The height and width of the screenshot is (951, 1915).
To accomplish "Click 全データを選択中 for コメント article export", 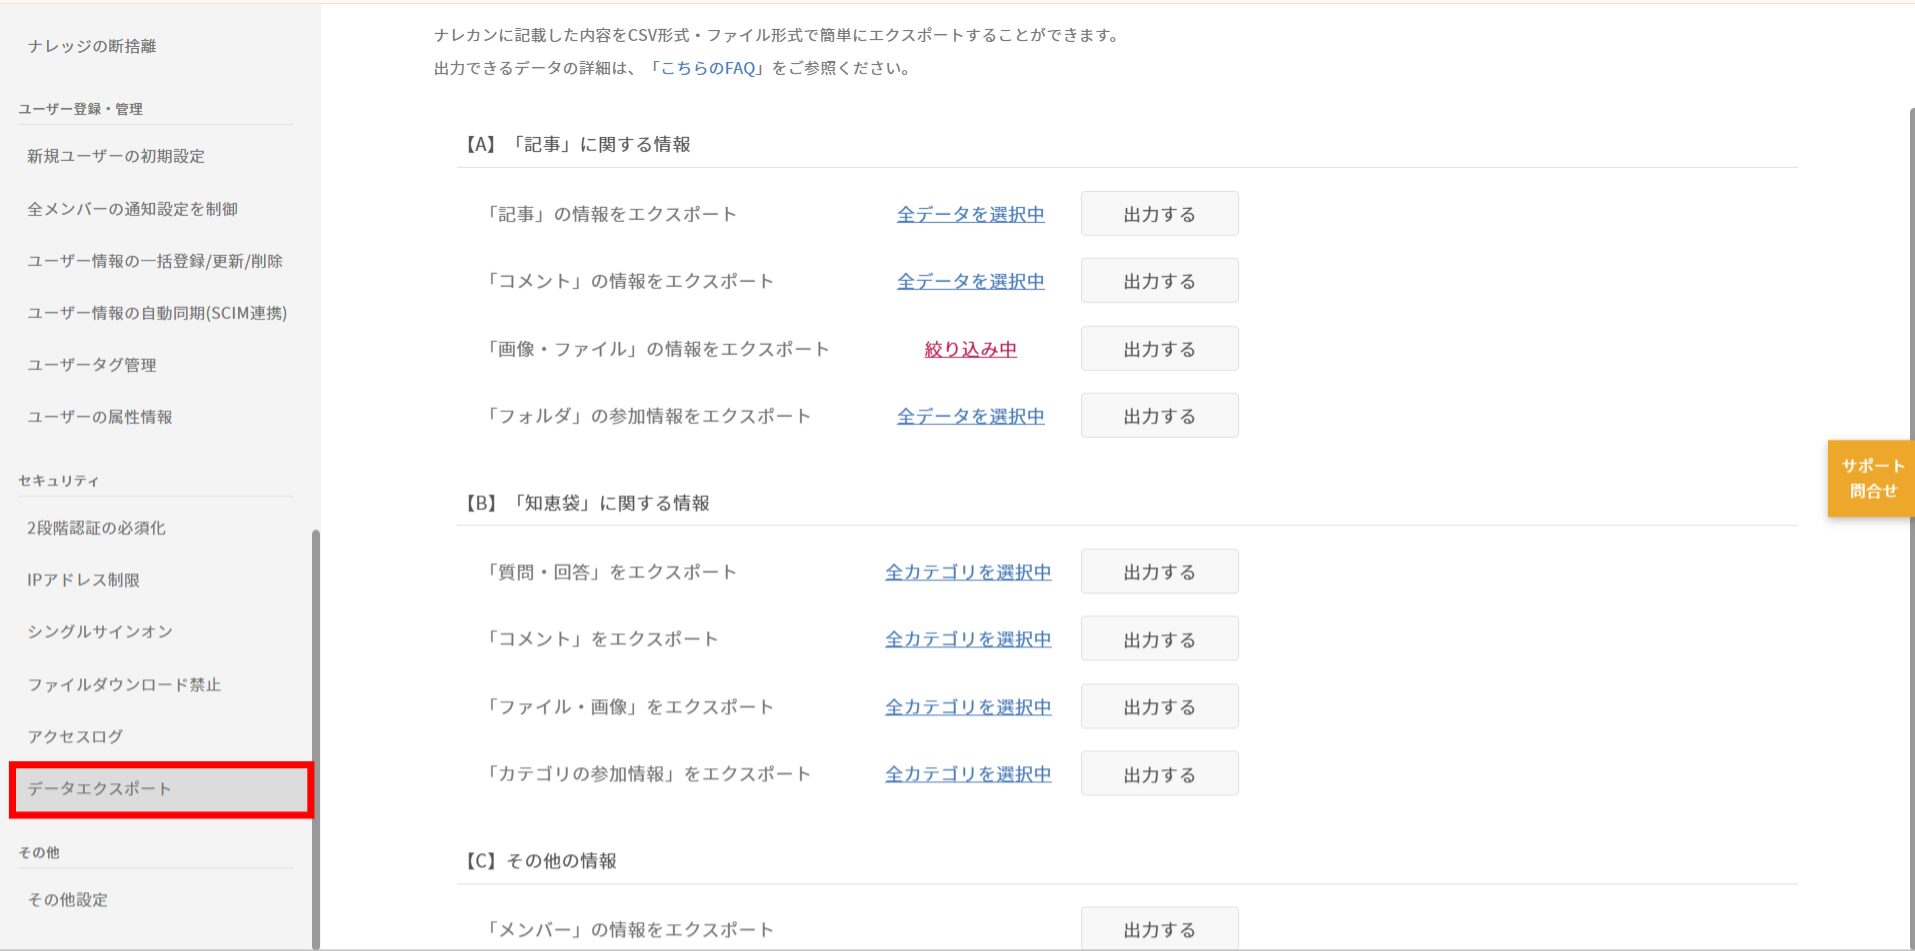I will (x=970, y=281).
